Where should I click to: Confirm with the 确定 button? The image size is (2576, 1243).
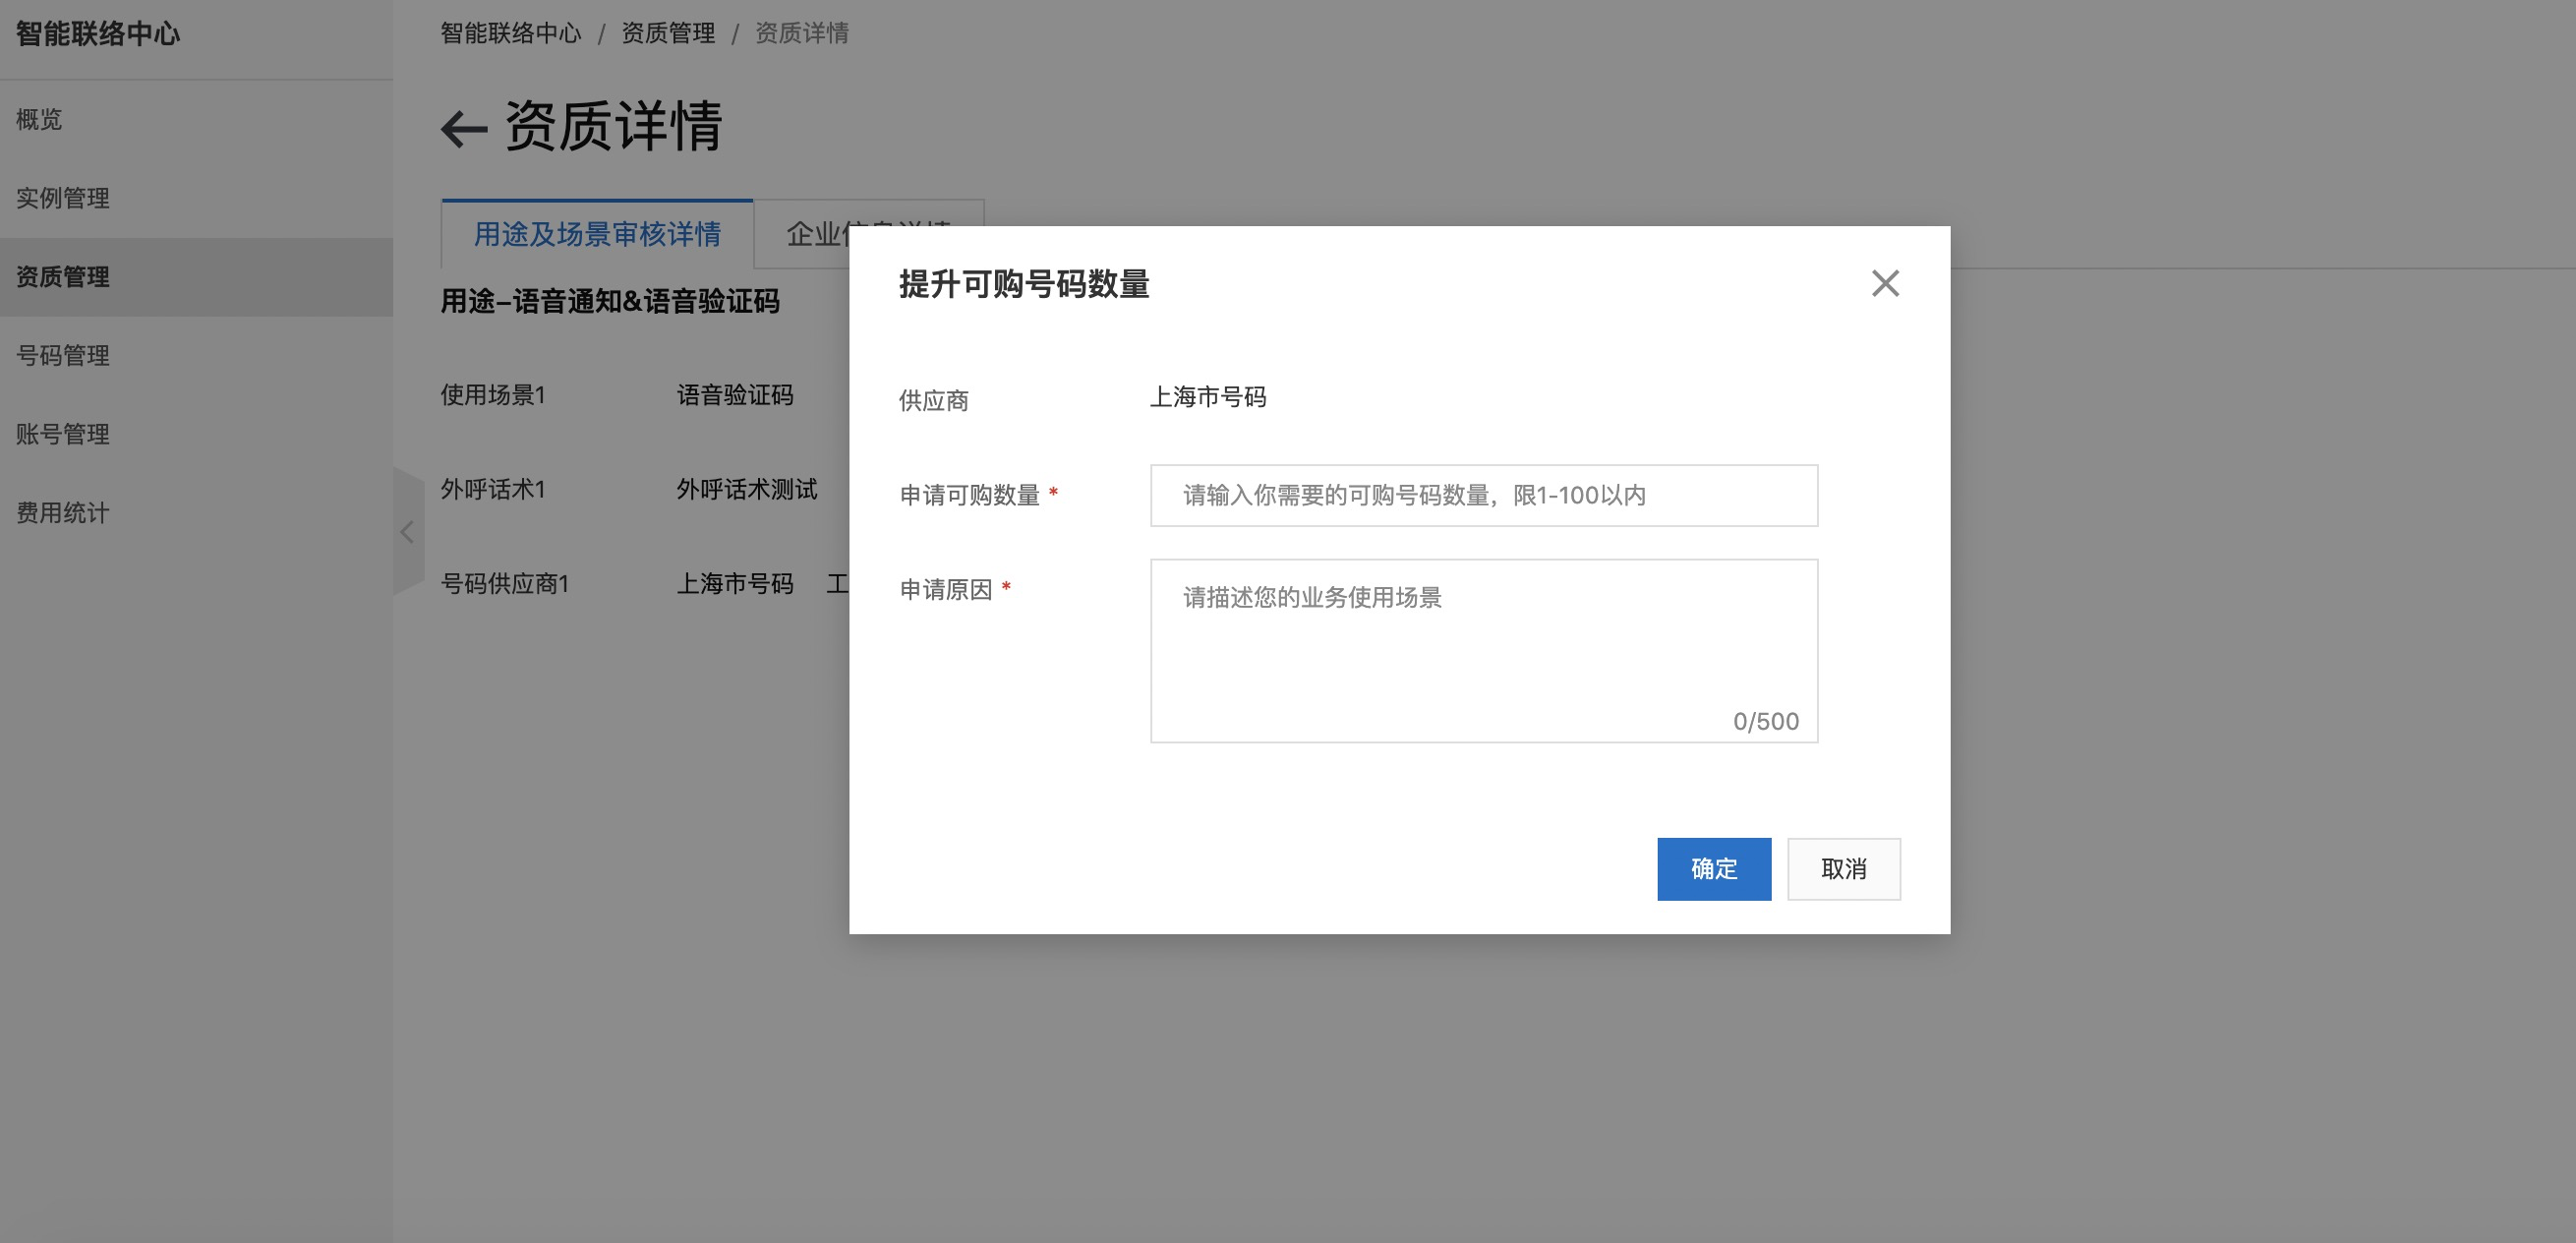click(1713, 868)
